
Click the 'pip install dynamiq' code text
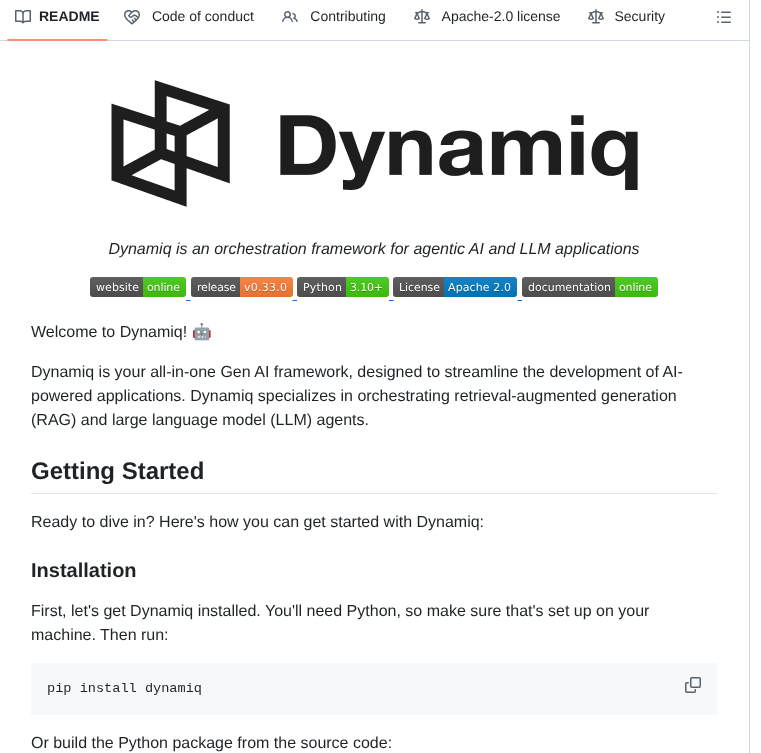tap(124, 688)
